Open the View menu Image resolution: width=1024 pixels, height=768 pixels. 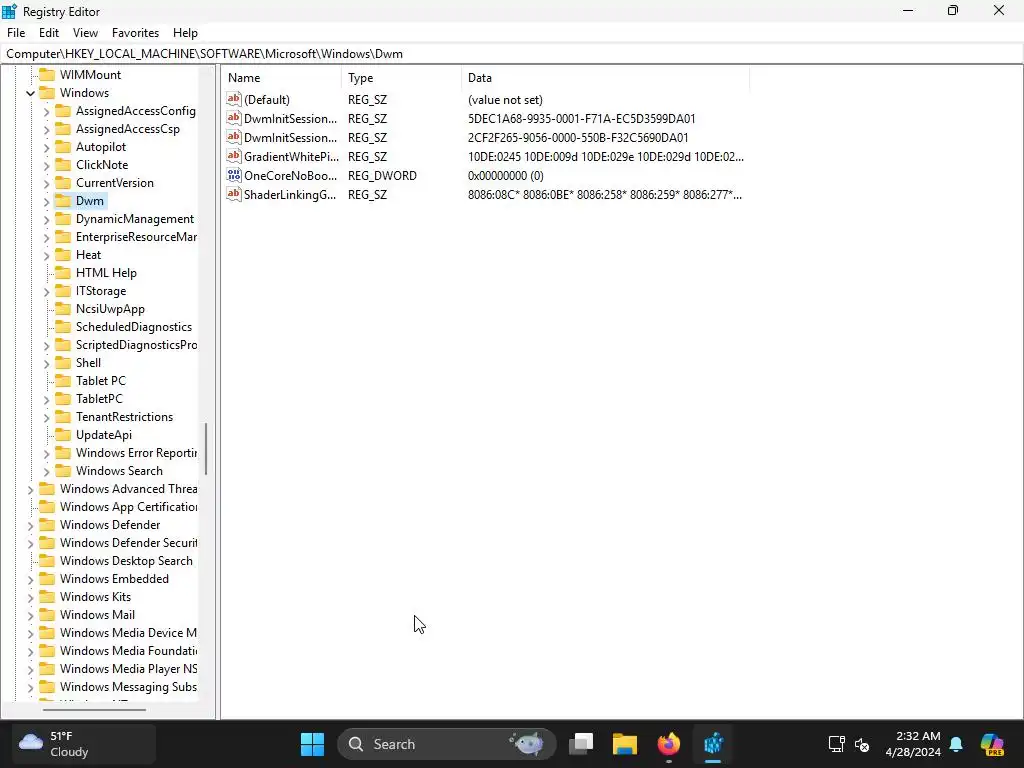coord(85,33)
